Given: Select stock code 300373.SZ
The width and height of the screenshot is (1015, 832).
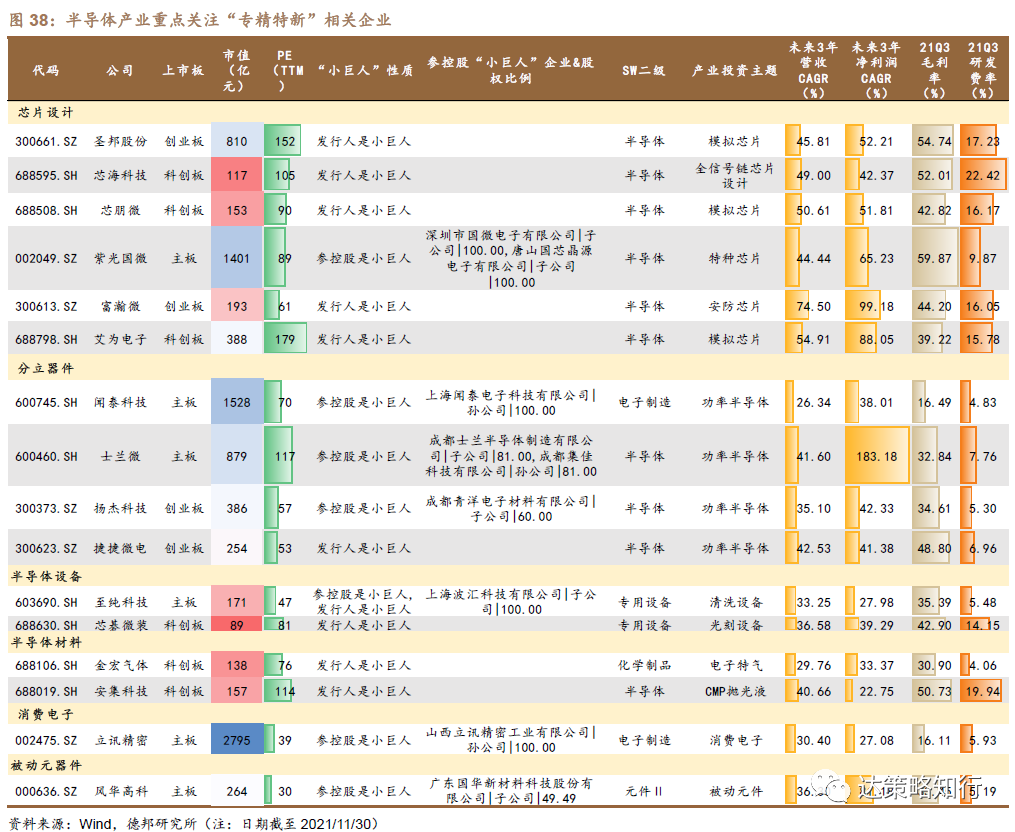Looking at the screenshot, I should pos(46,508).
